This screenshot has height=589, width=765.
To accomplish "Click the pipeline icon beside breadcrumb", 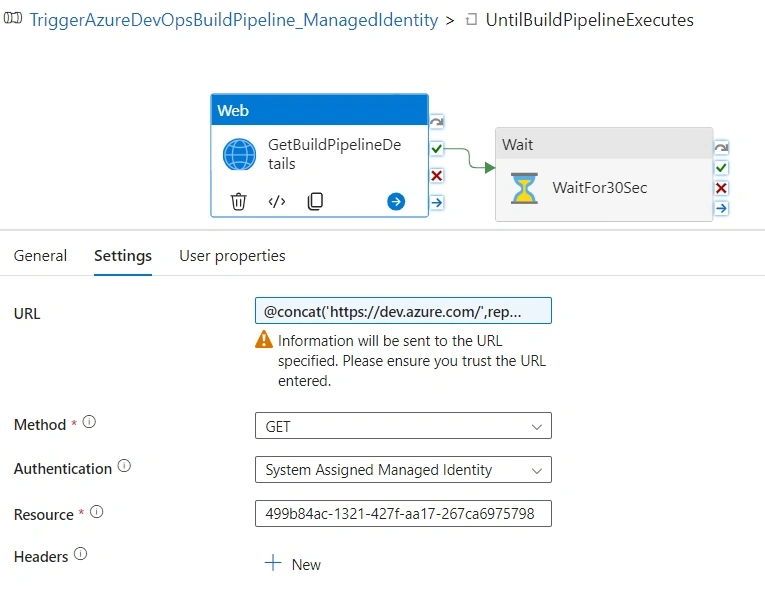I will tap(13, 19).
